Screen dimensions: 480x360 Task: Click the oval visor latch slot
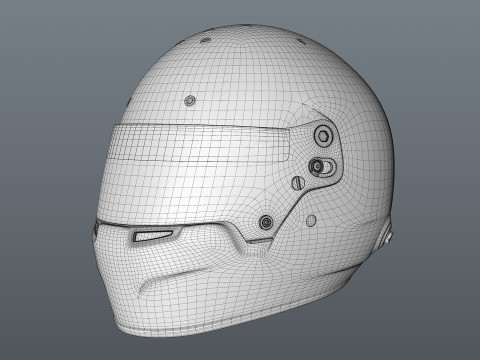pyautogui.click(x=323, y=166)
